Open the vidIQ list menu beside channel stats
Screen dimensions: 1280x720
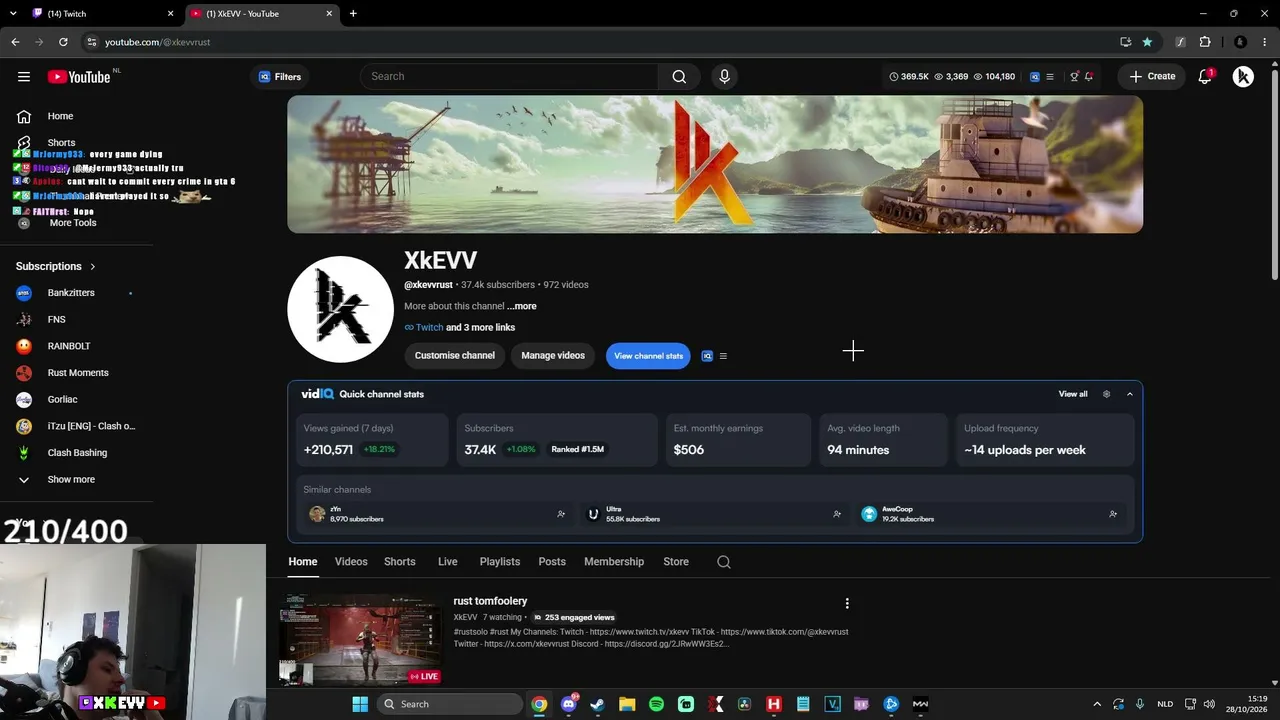(723, 356)
